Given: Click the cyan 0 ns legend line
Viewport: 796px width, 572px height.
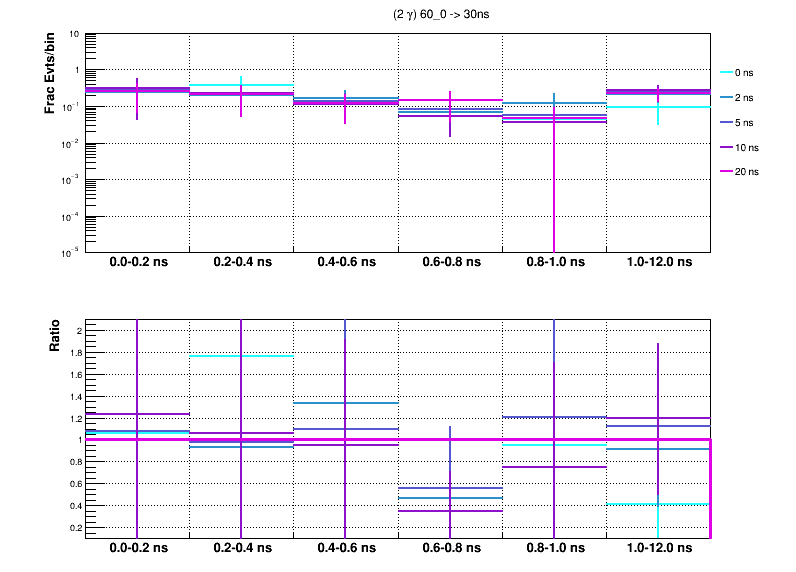Looking at the screenshot, I should pos(728,73).
